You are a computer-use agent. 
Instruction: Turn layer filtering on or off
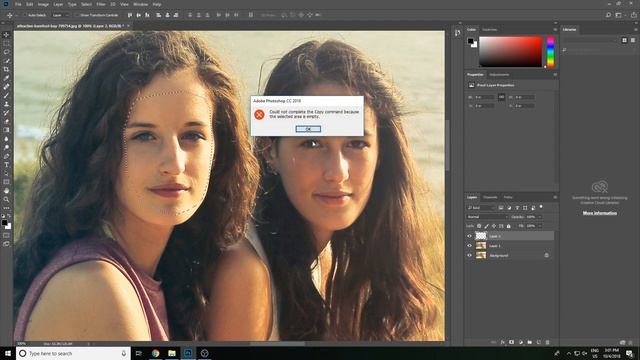pos(541,207)
